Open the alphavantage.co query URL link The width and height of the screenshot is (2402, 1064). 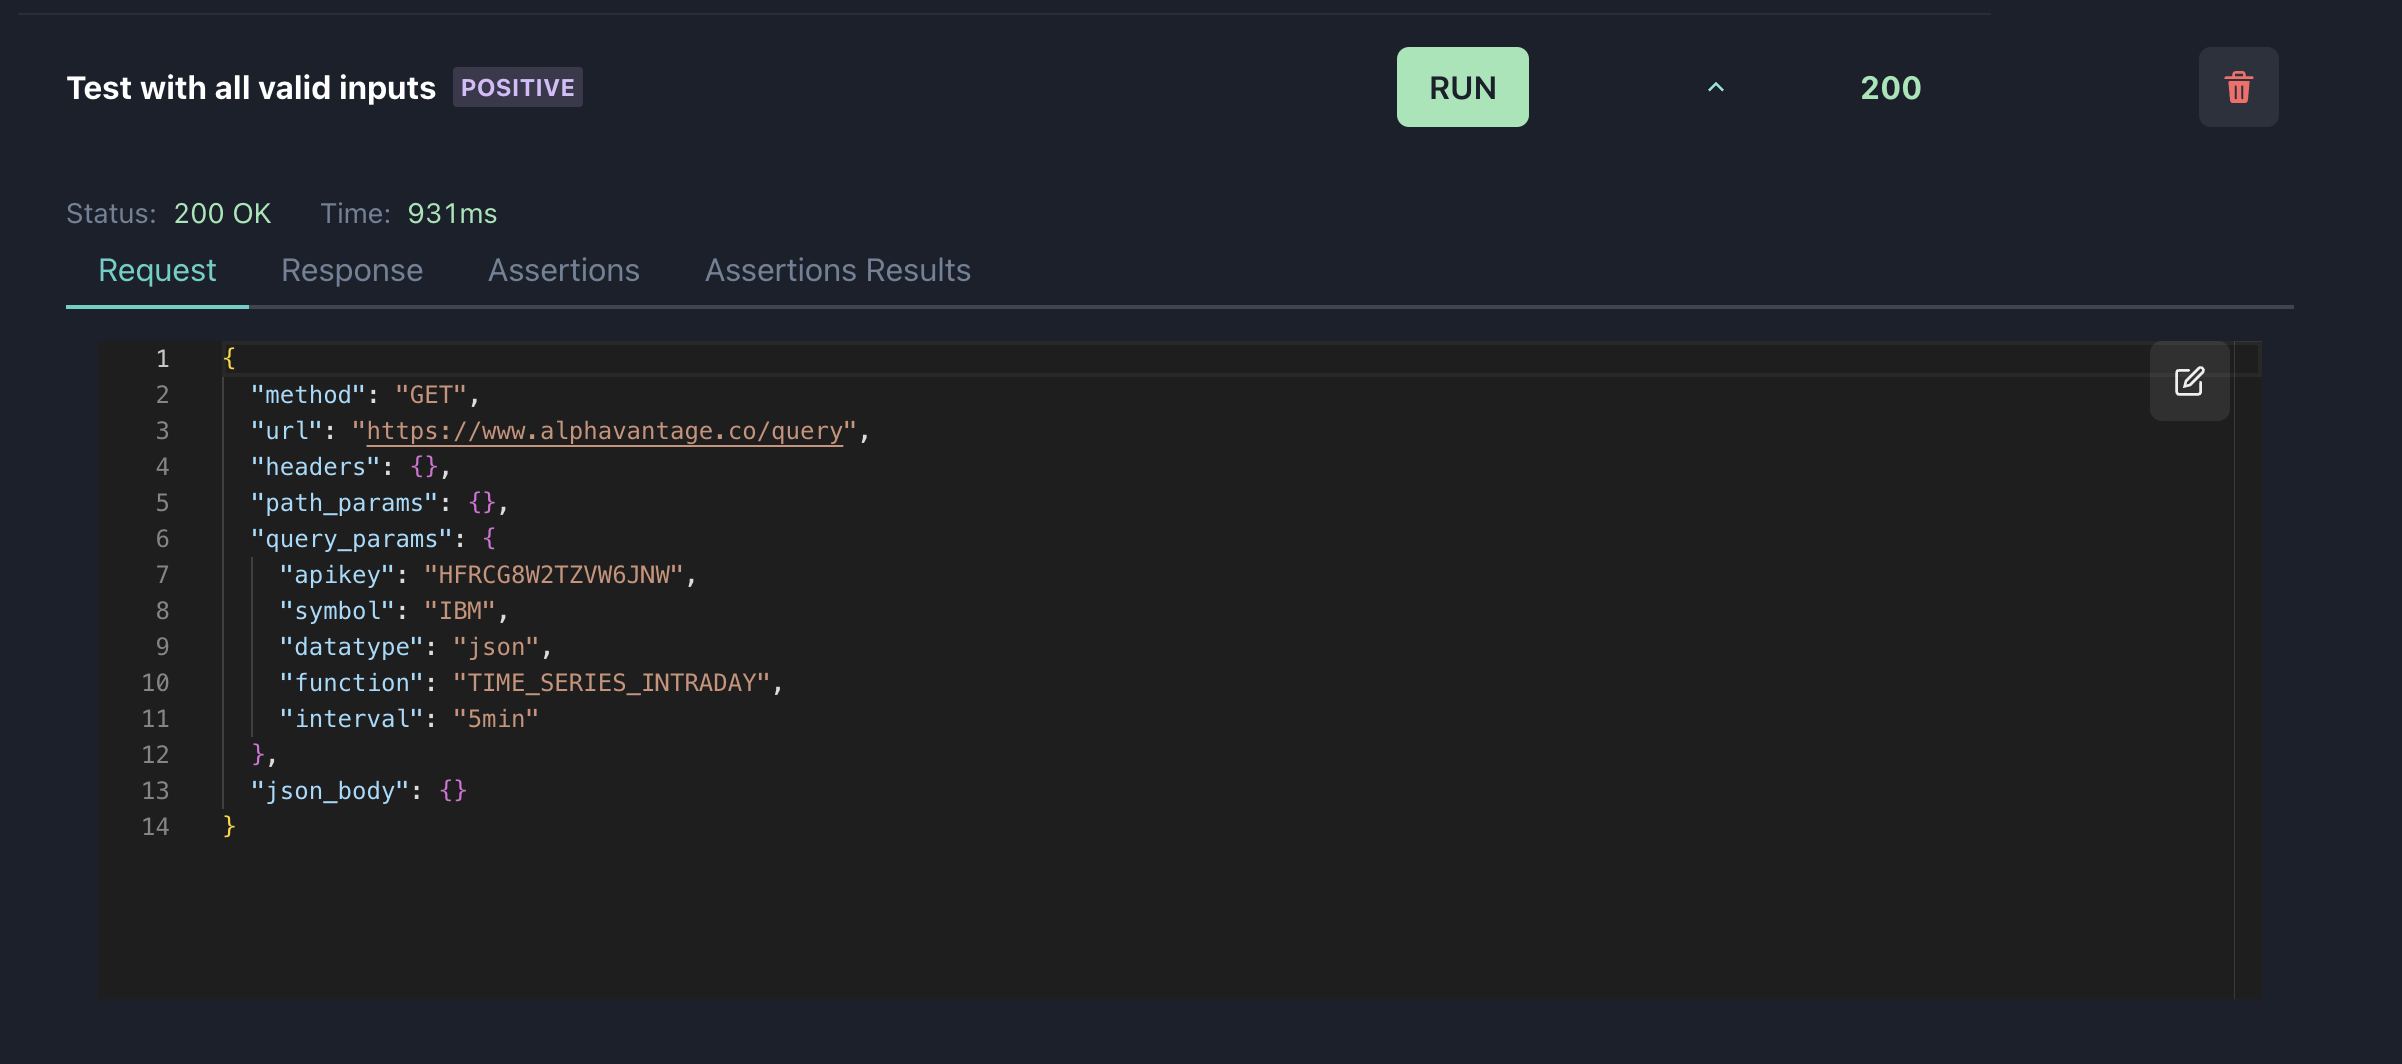[x=605, y=431]
